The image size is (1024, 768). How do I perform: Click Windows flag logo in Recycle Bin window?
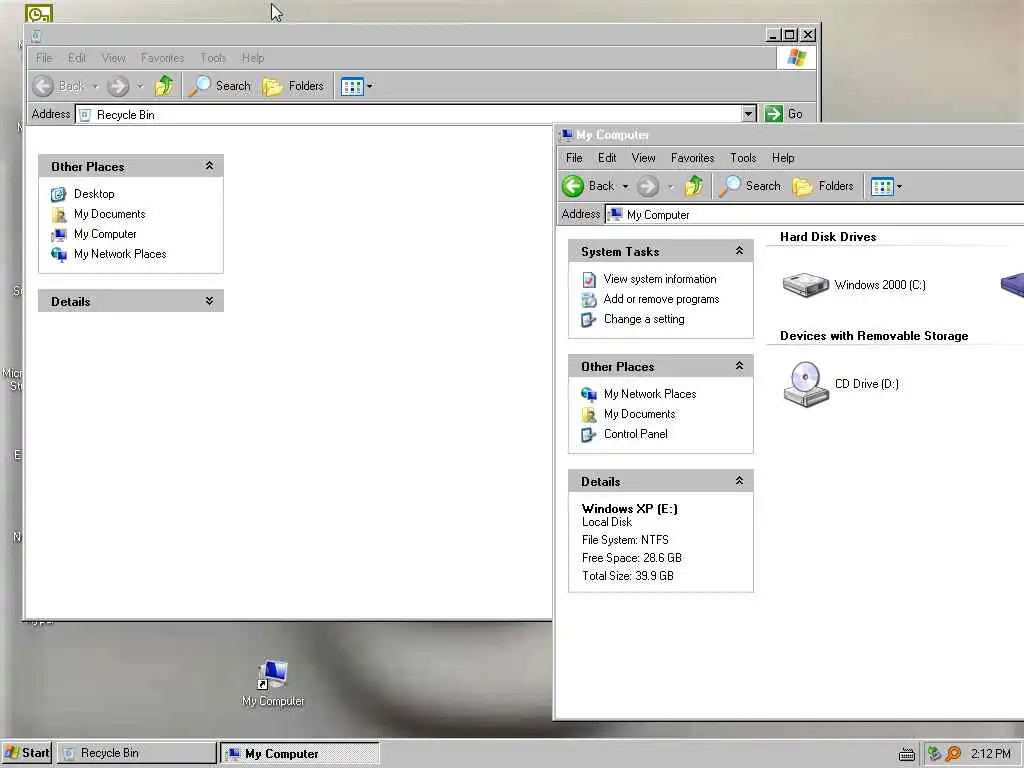click(x=797, y=57)
